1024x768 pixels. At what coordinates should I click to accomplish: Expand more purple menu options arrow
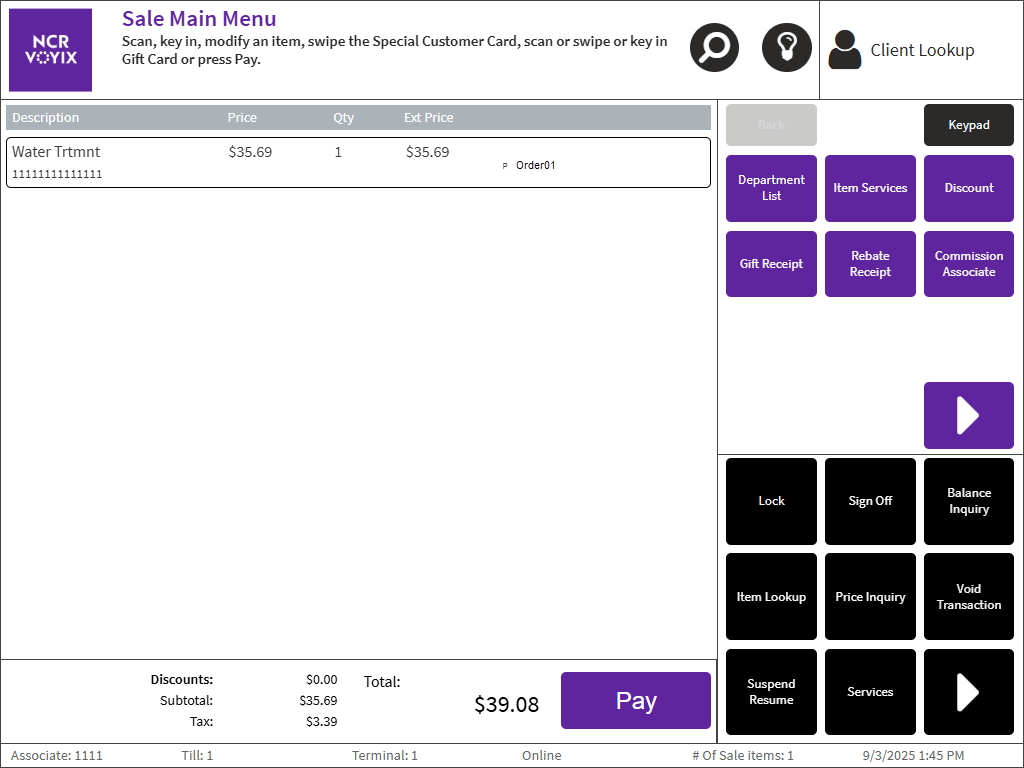(968, 415)
